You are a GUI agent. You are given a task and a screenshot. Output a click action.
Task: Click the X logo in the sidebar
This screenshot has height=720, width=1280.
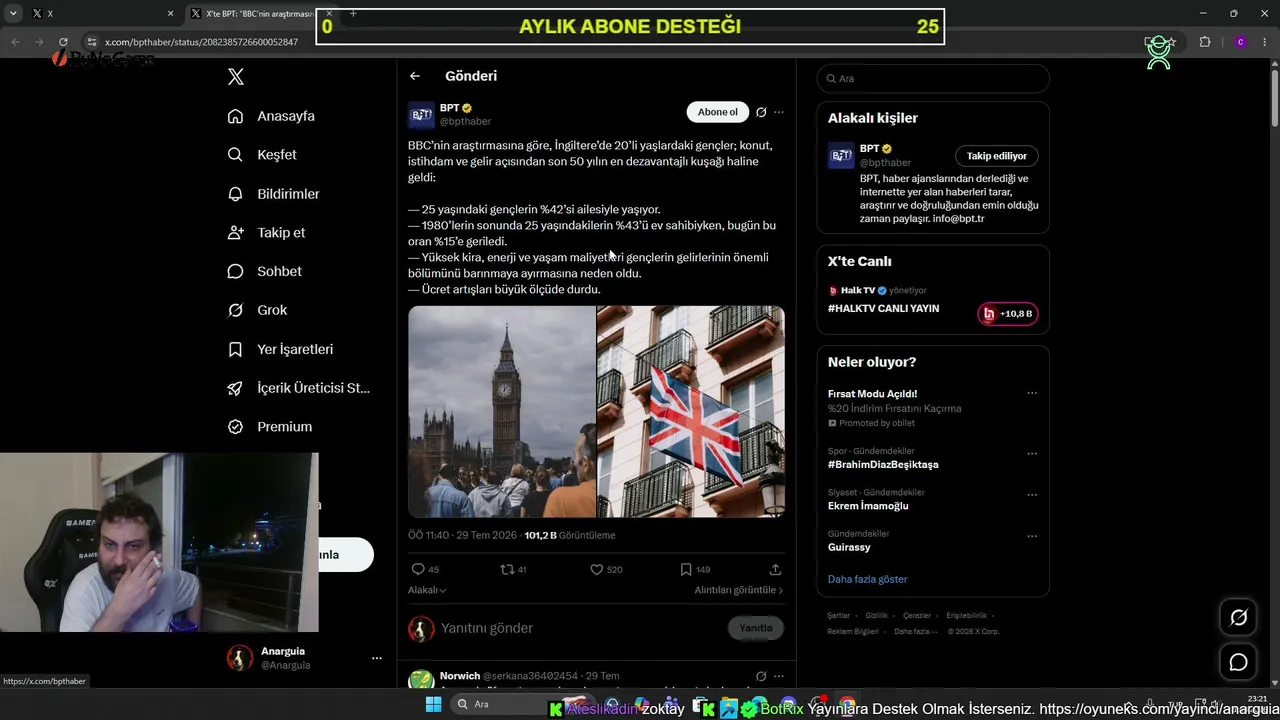(235, 77)
